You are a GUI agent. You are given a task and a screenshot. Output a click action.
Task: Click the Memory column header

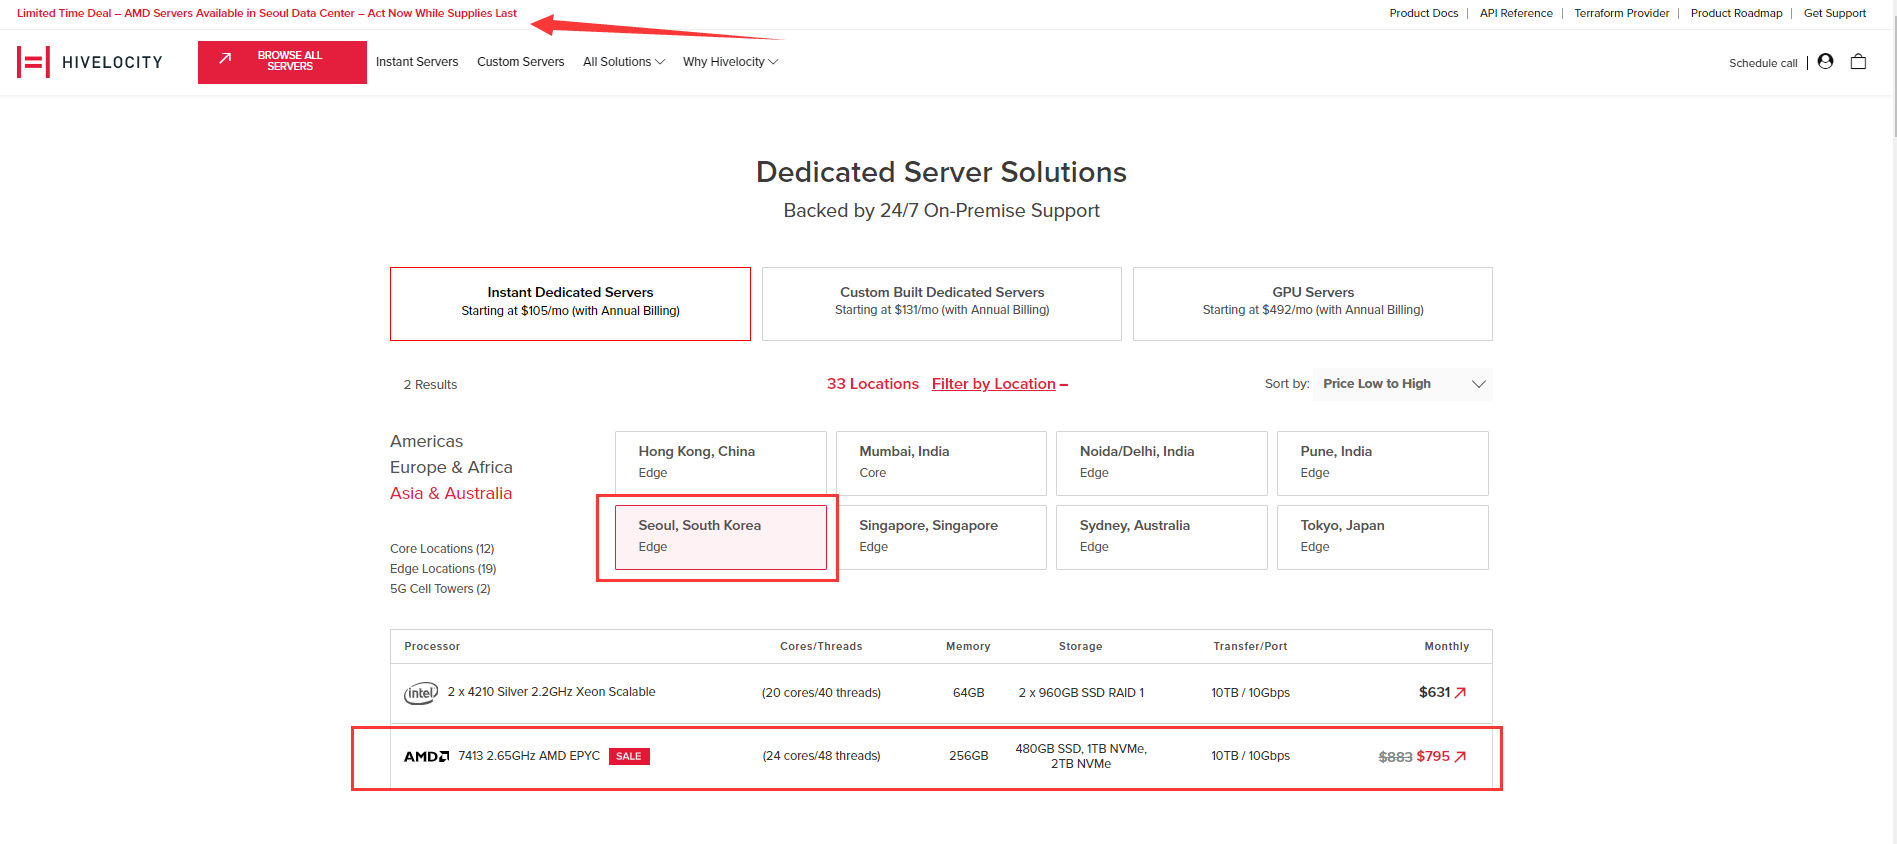[968, 646]
